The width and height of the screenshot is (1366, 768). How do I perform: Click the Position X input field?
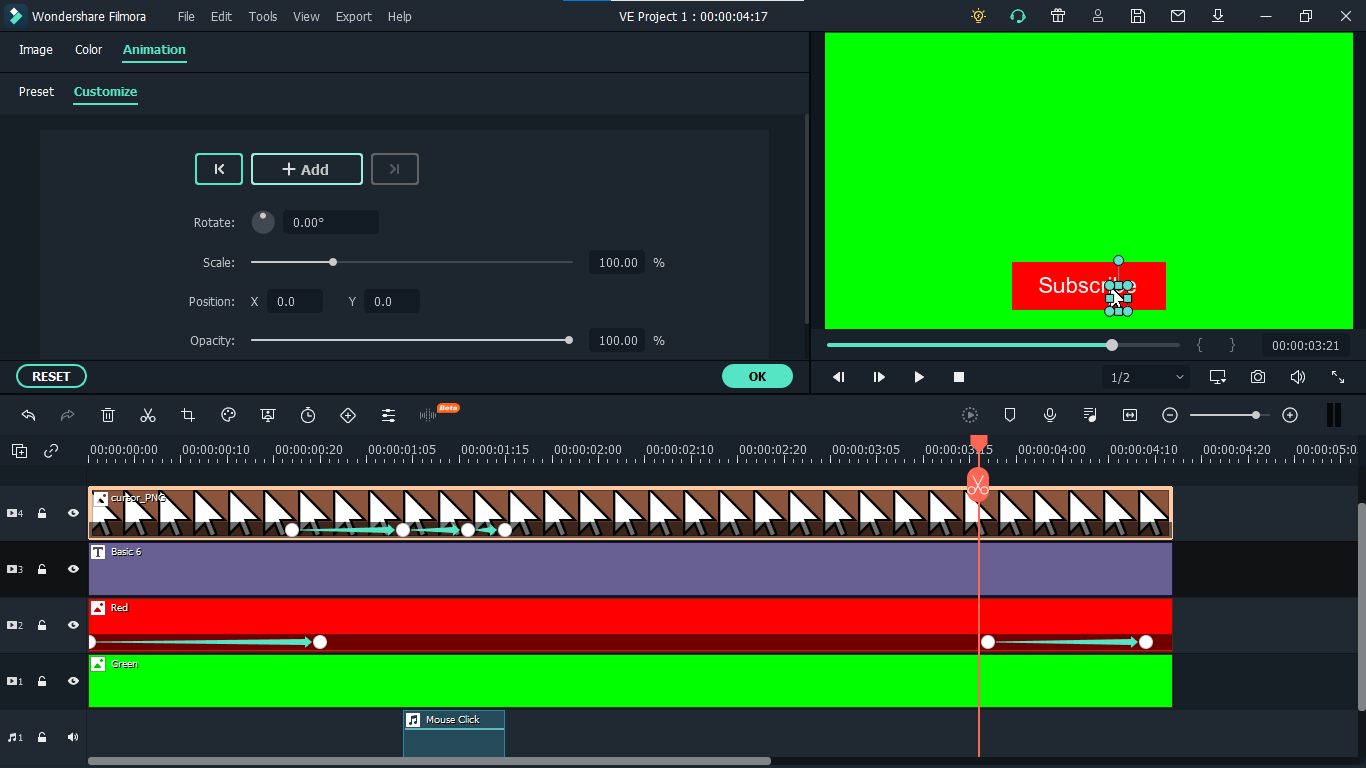[295, 302]
